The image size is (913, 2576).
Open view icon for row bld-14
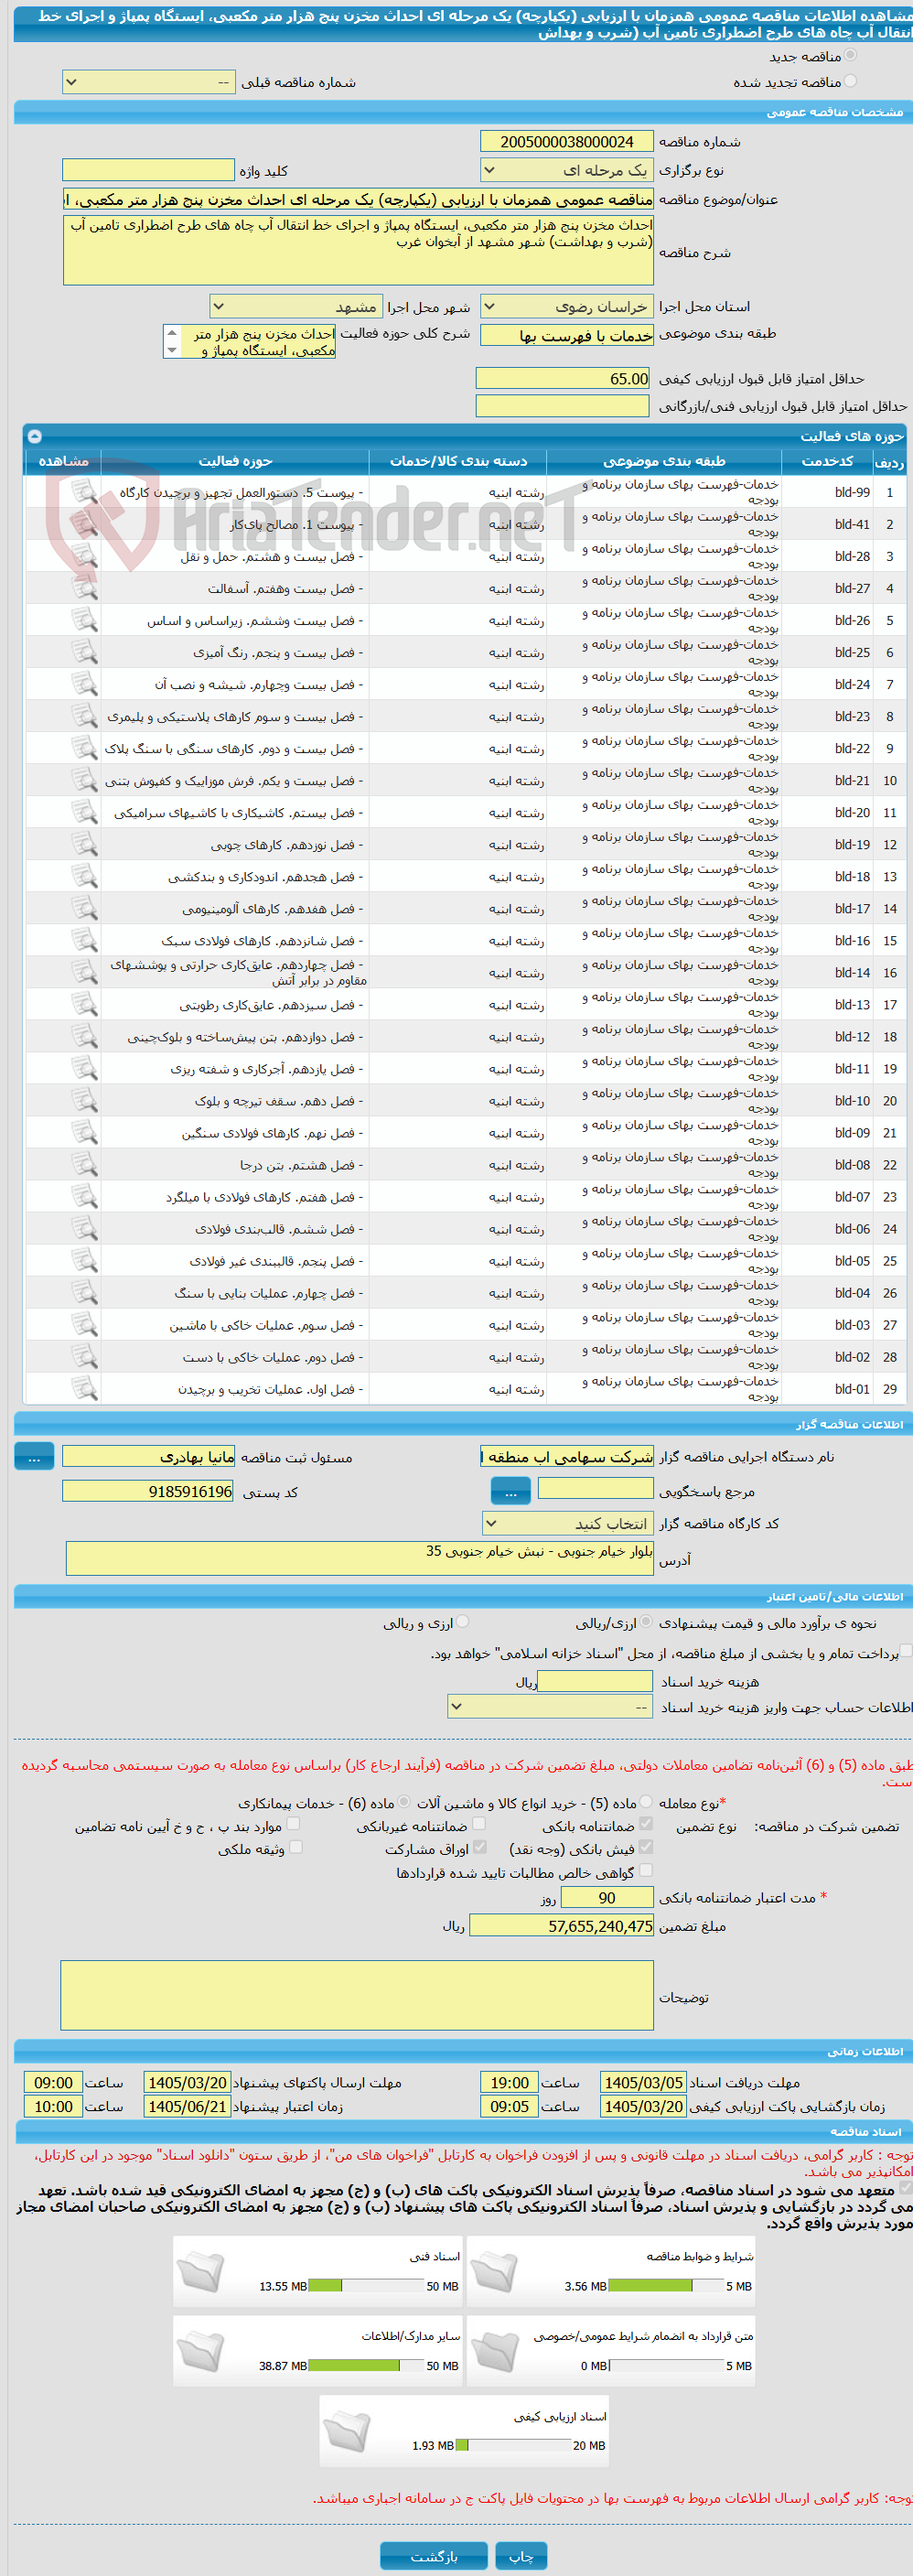click(x=85, y=972)
